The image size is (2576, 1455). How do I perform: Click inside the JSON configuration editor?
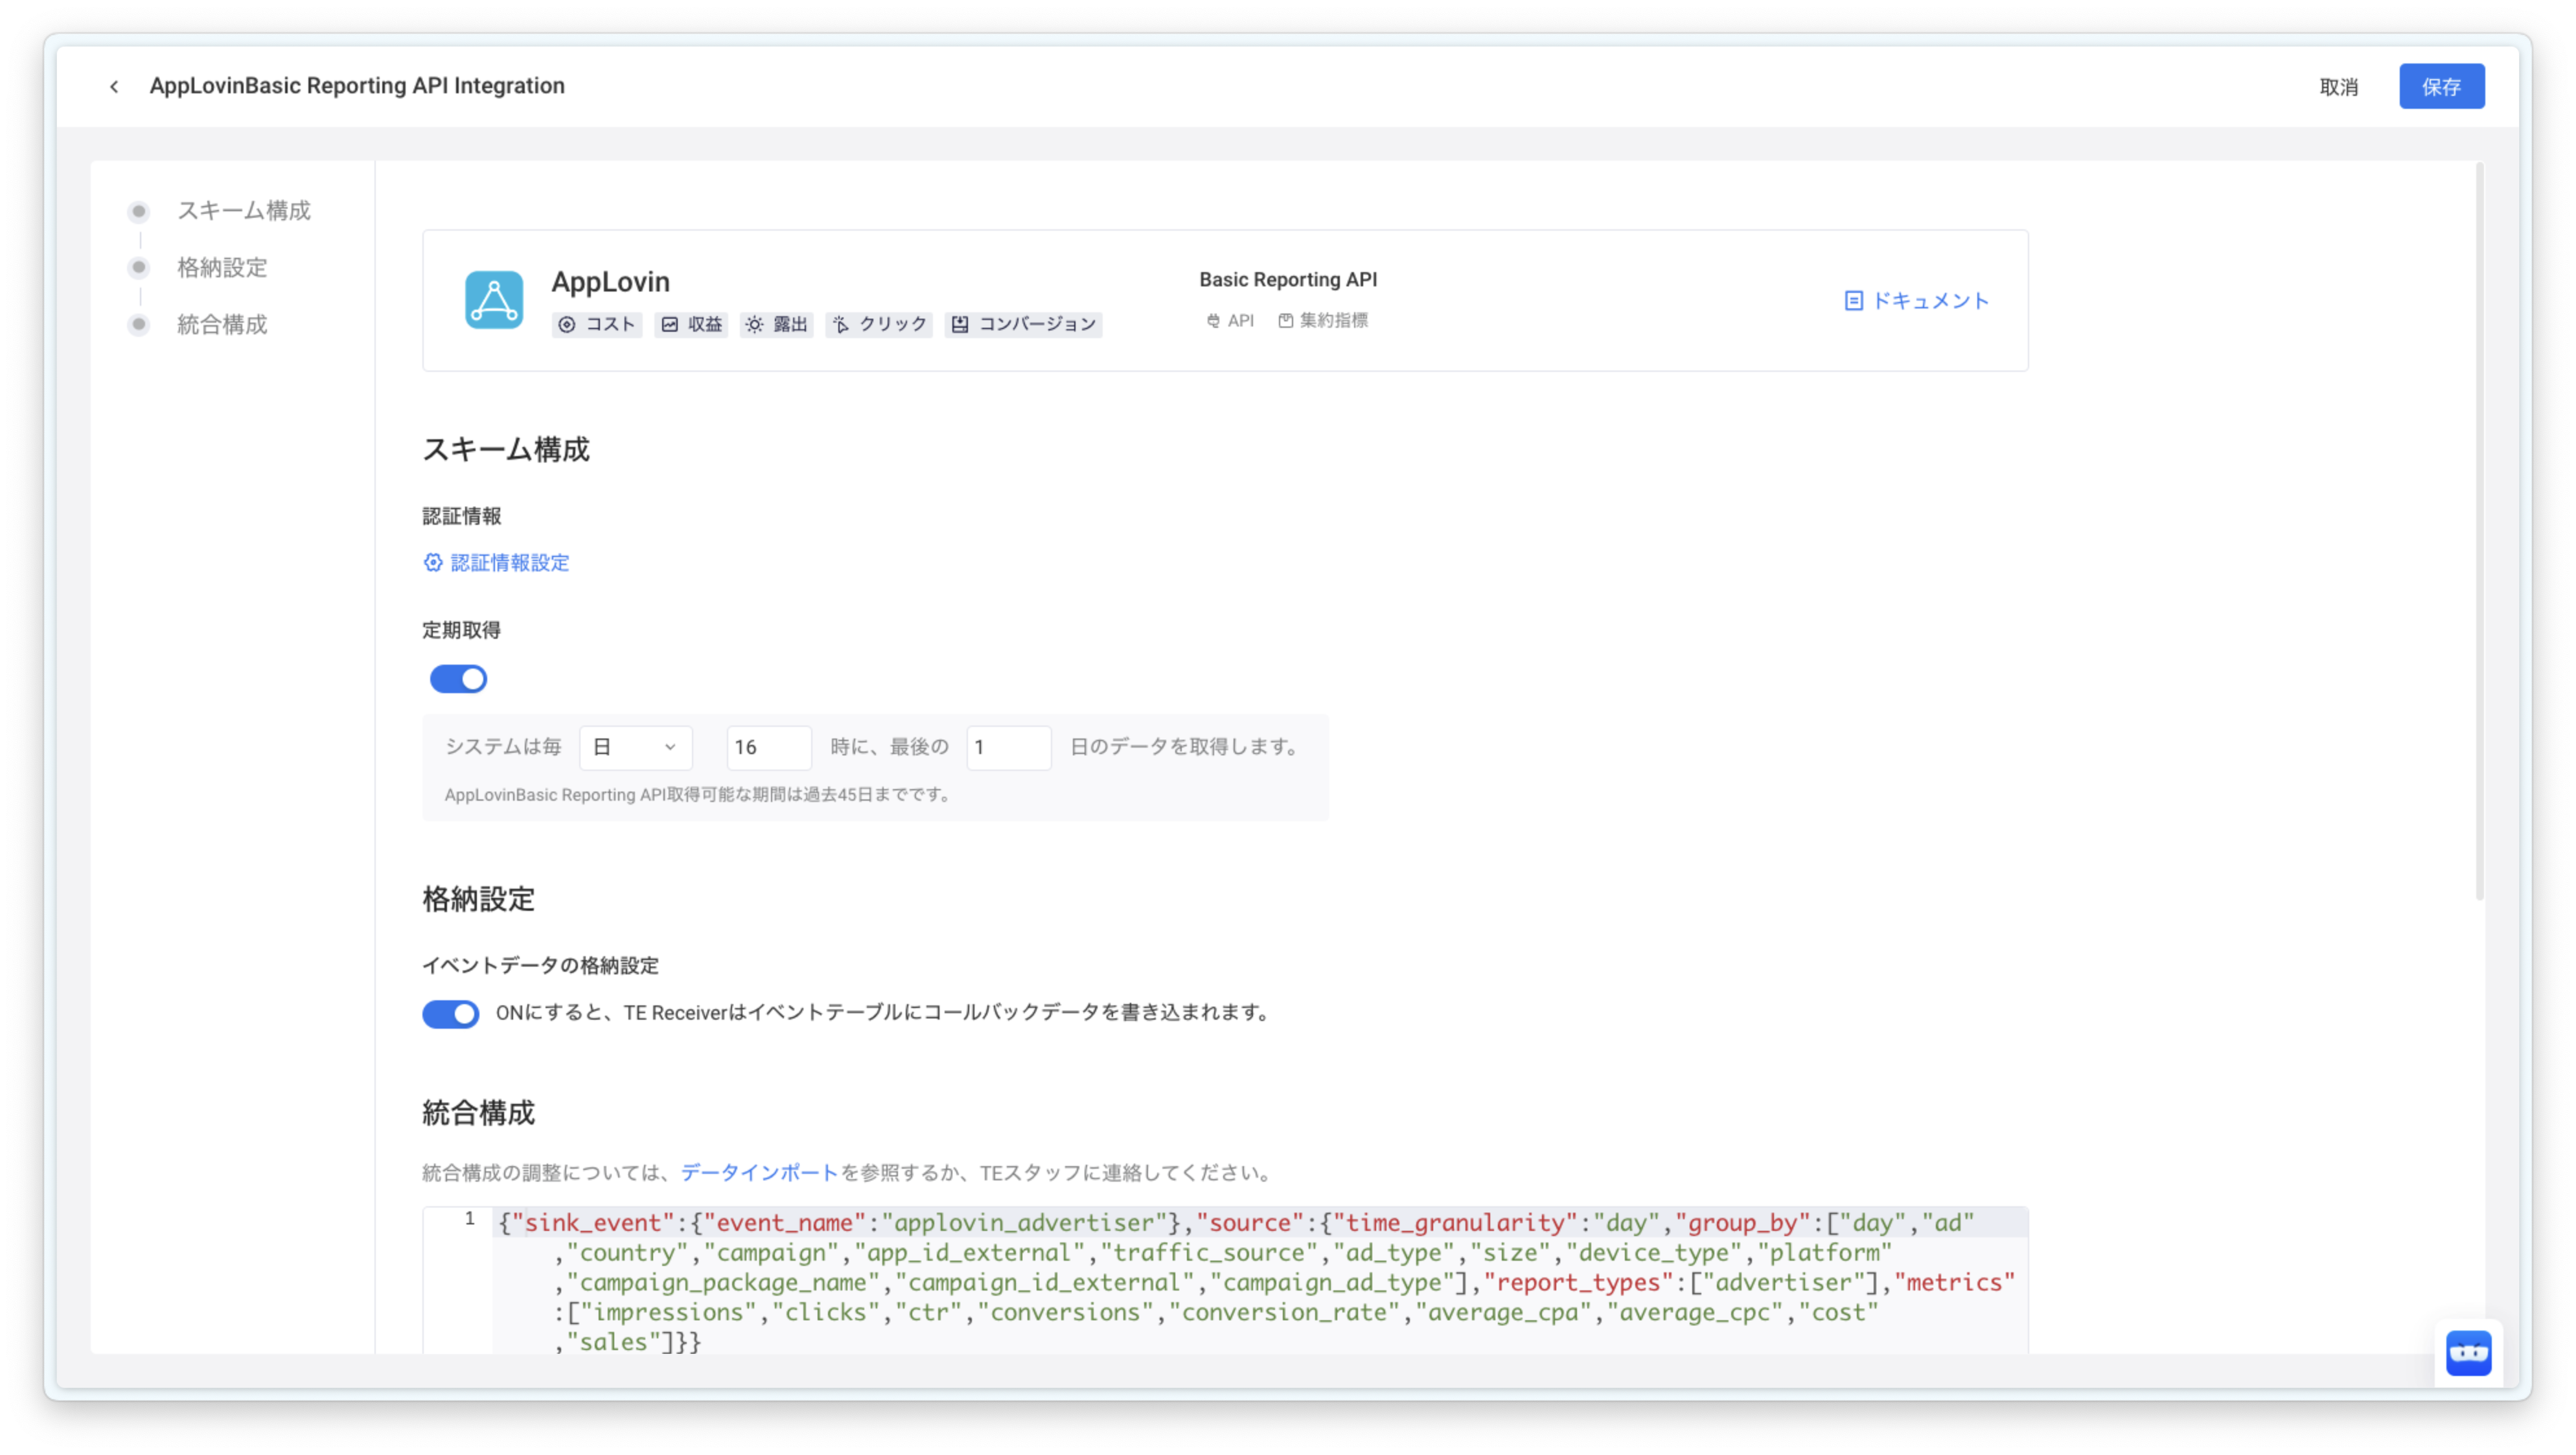pyautogui.click(x=1260, y=1281)
